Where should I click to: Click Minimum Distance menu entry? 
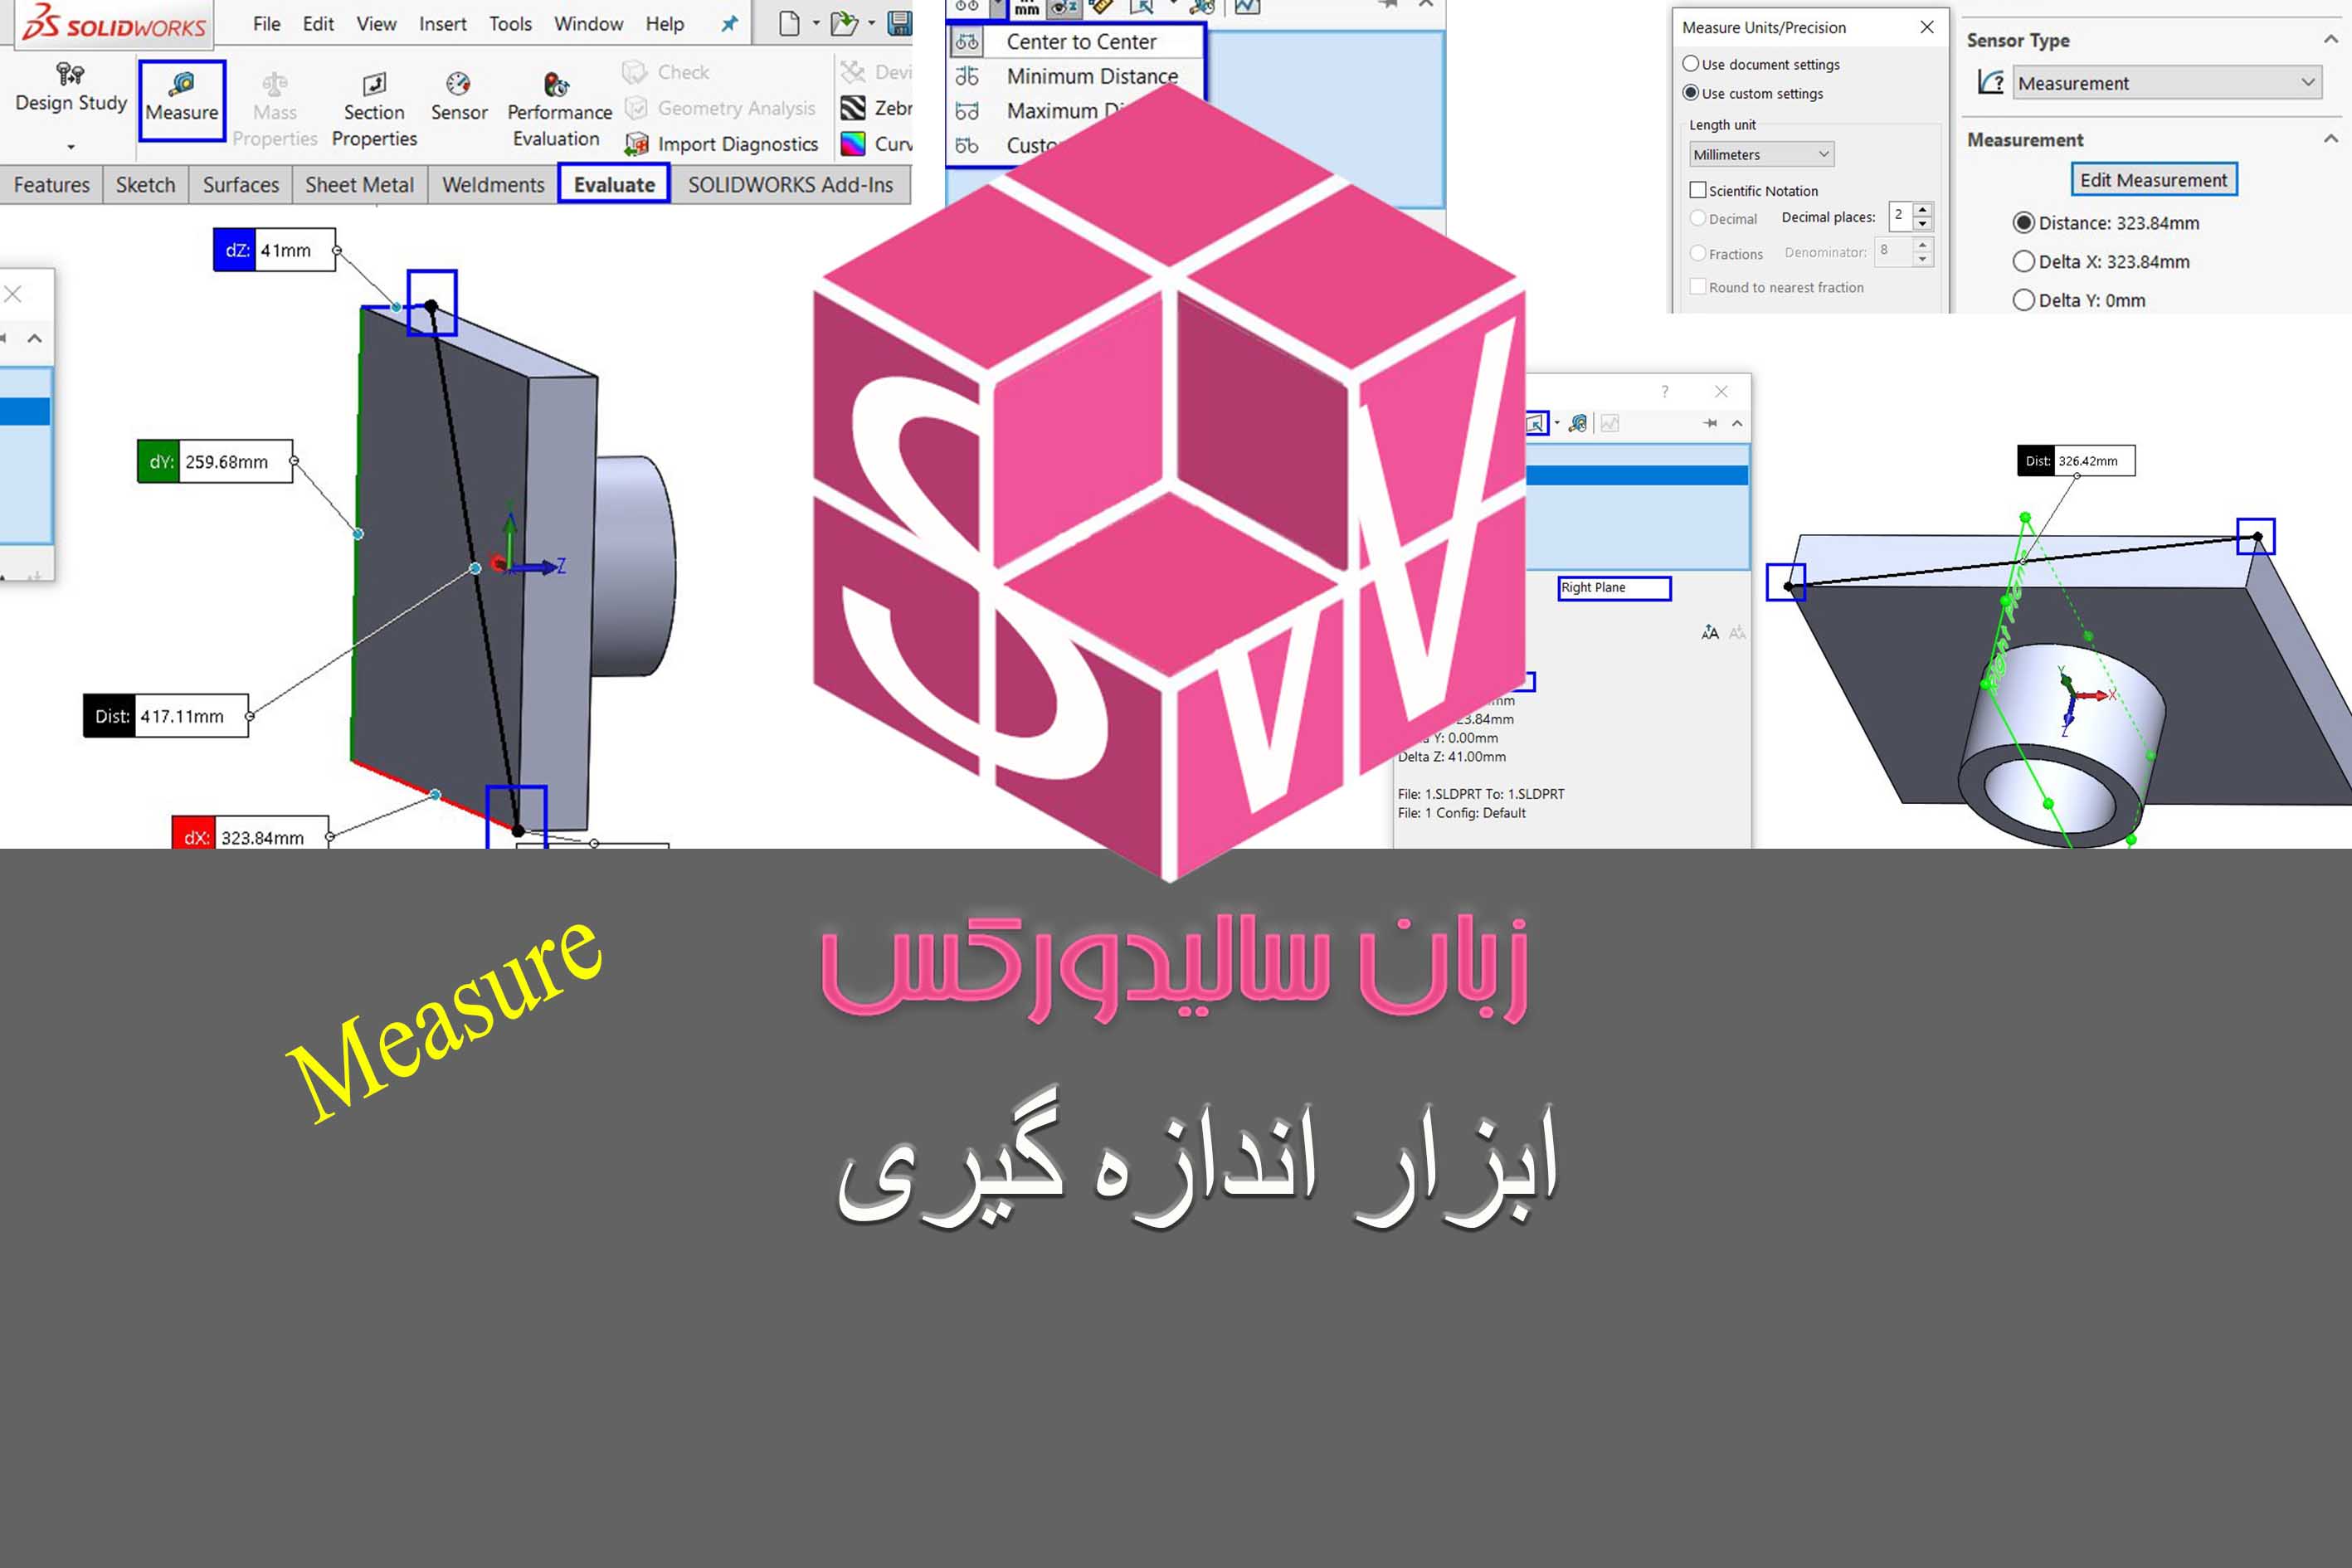[x=1087, y=75]
